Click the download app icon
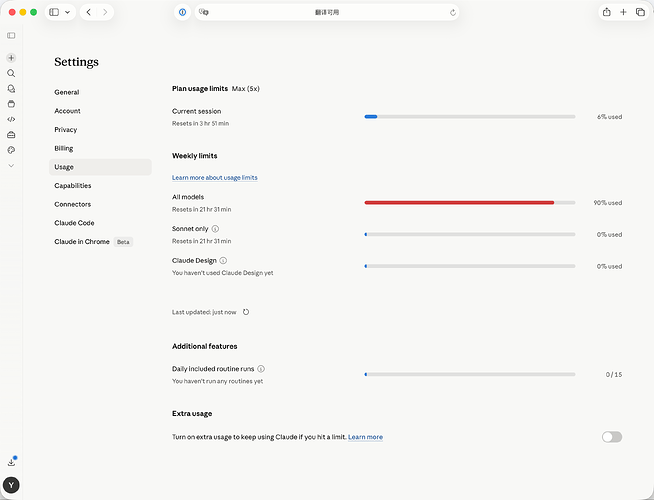 (12, 462)
